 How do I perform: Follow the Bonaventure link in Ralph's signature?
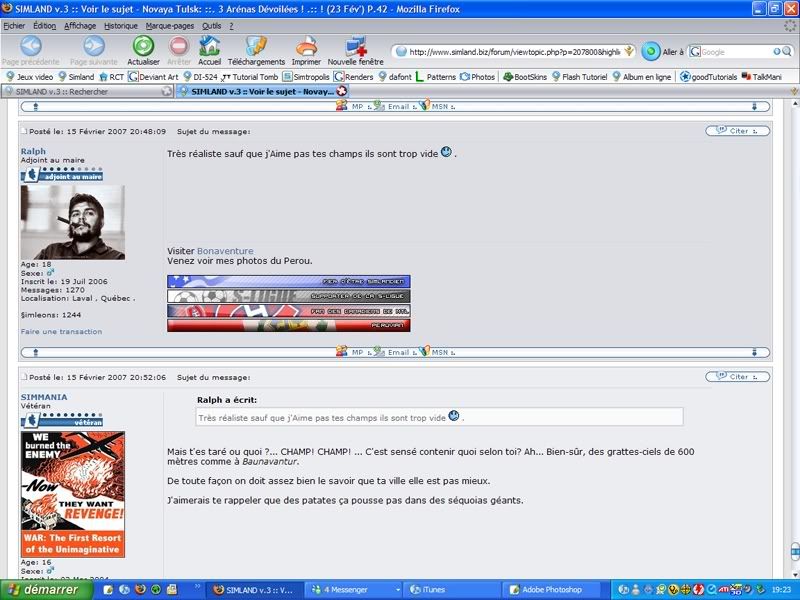[x=225, y=251]
